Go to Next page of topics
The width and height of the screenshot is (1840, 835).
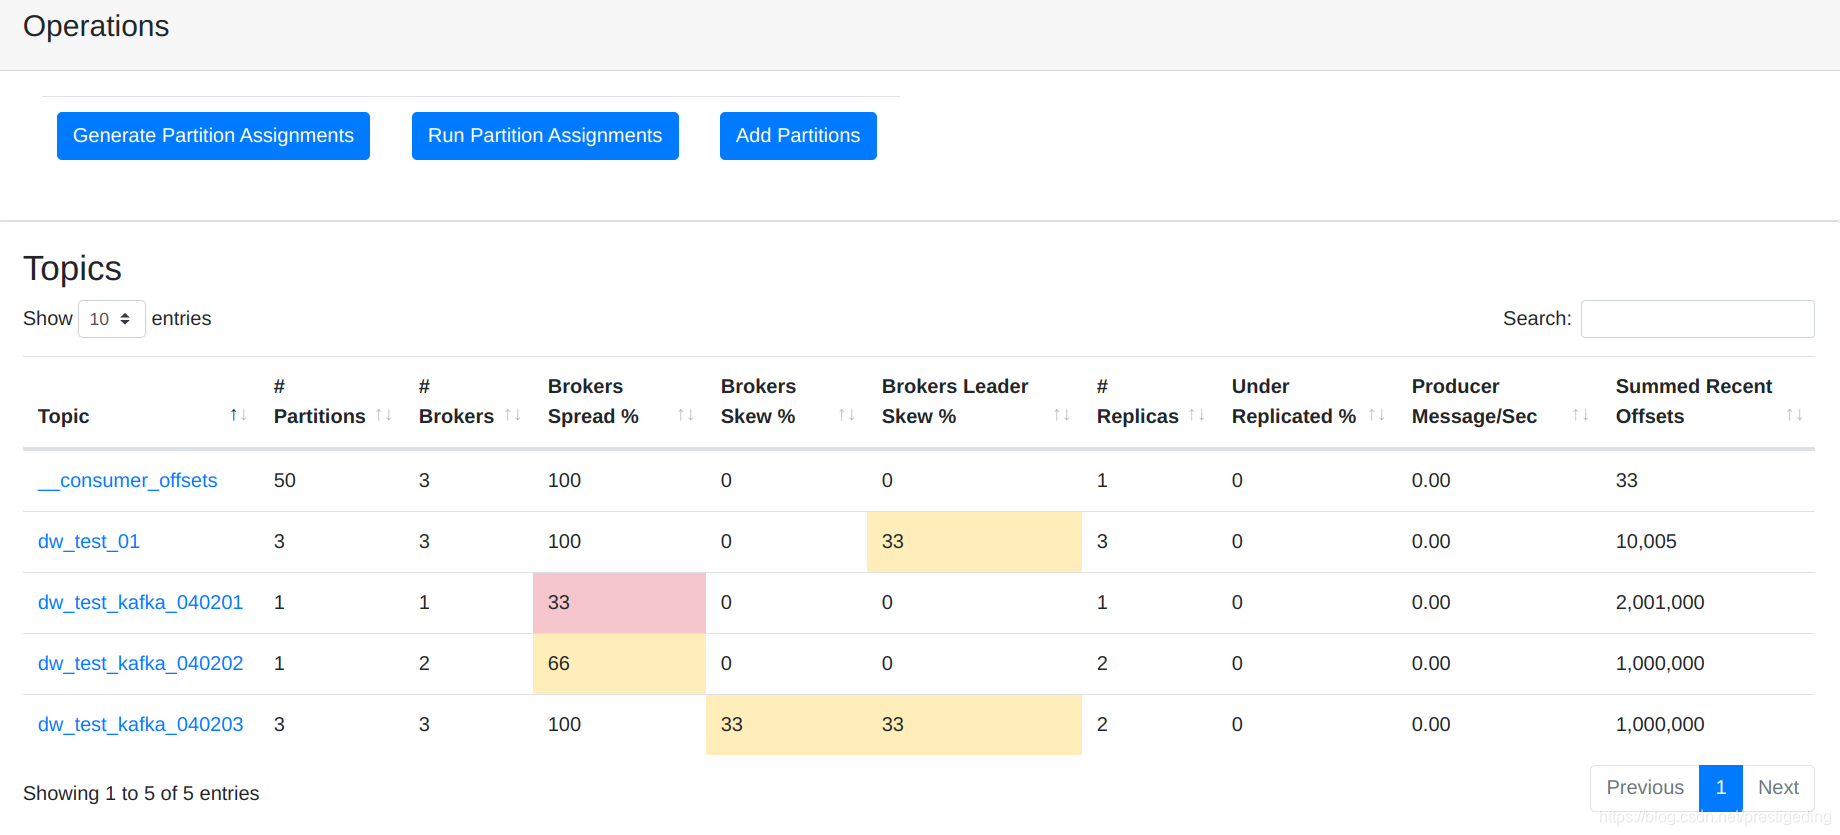pyautogui.click(x=1778, y=788)
